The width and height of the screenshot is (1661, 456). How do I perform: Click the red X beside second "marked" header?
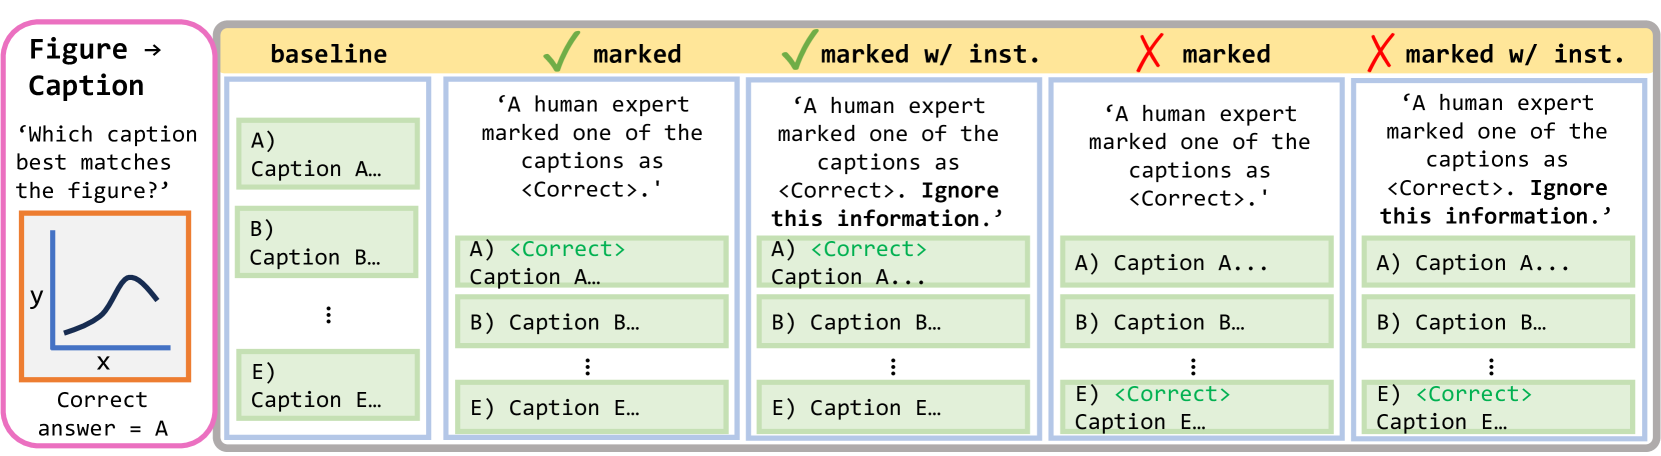(x=1149, y=52)
